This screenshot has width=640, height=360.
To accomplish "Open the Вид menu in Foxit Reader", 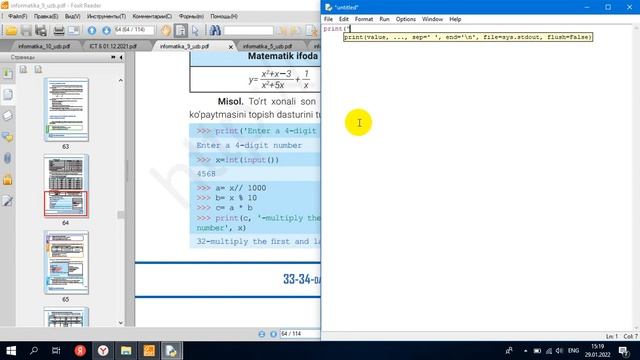I will [73, 16].
